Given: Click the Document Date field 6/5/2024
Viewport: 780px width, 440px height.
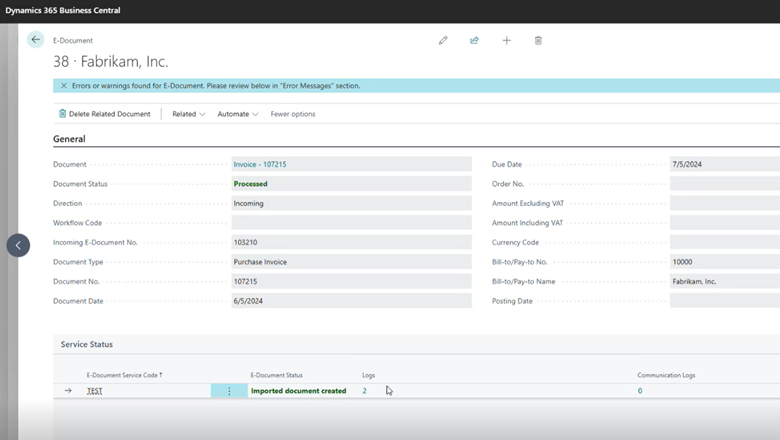Looking at the screenshot, I should 351,301.
